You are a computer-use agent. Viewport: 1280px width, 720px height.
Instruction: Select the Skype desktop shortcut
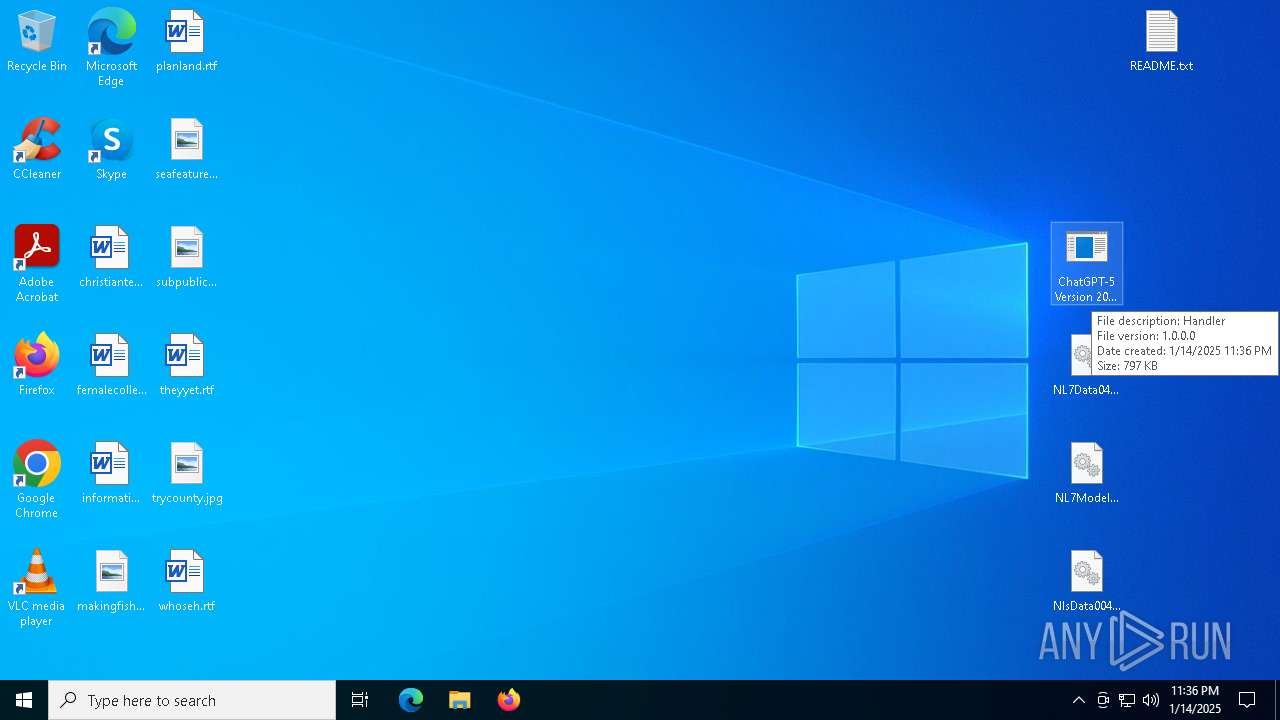[111, 150]
